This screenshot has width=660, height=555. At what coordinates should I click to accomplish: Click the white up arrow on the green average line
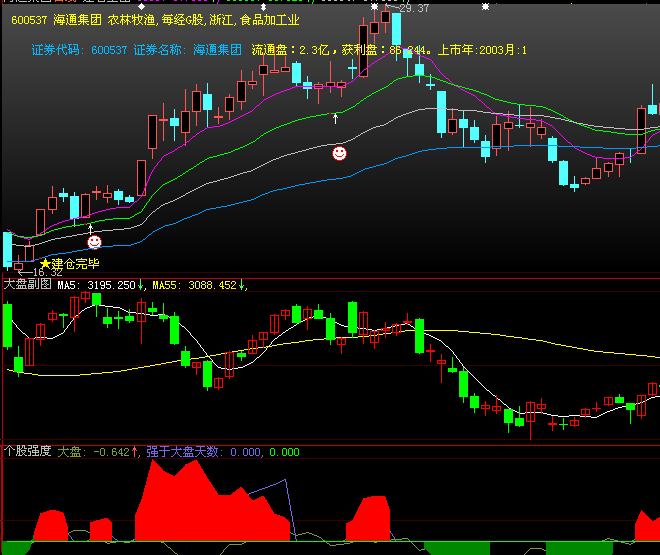pyautogui.click(x=335, y=118)
